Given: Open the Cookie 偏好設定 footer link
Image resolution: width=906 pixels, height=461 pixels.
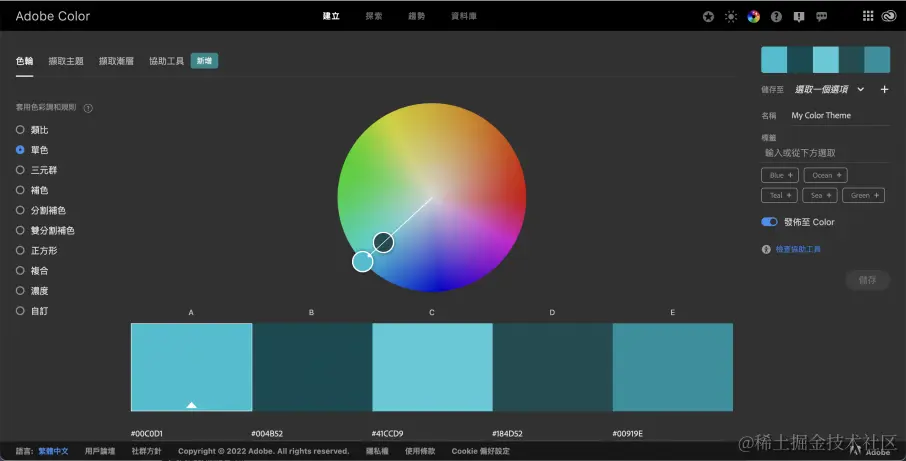Looking at the screenshot, I should [x=481, y=451].
